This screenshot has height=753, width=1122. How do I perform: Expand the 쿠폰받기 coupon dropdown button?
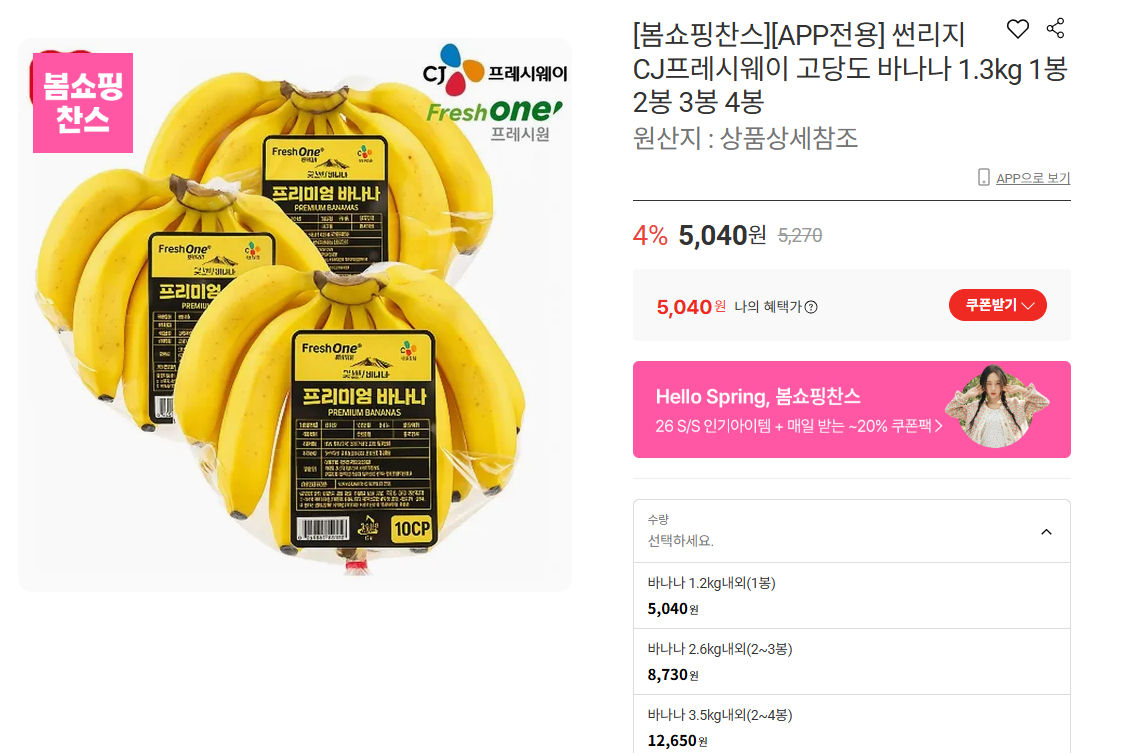pyautogui.click(x=997, y=305)
